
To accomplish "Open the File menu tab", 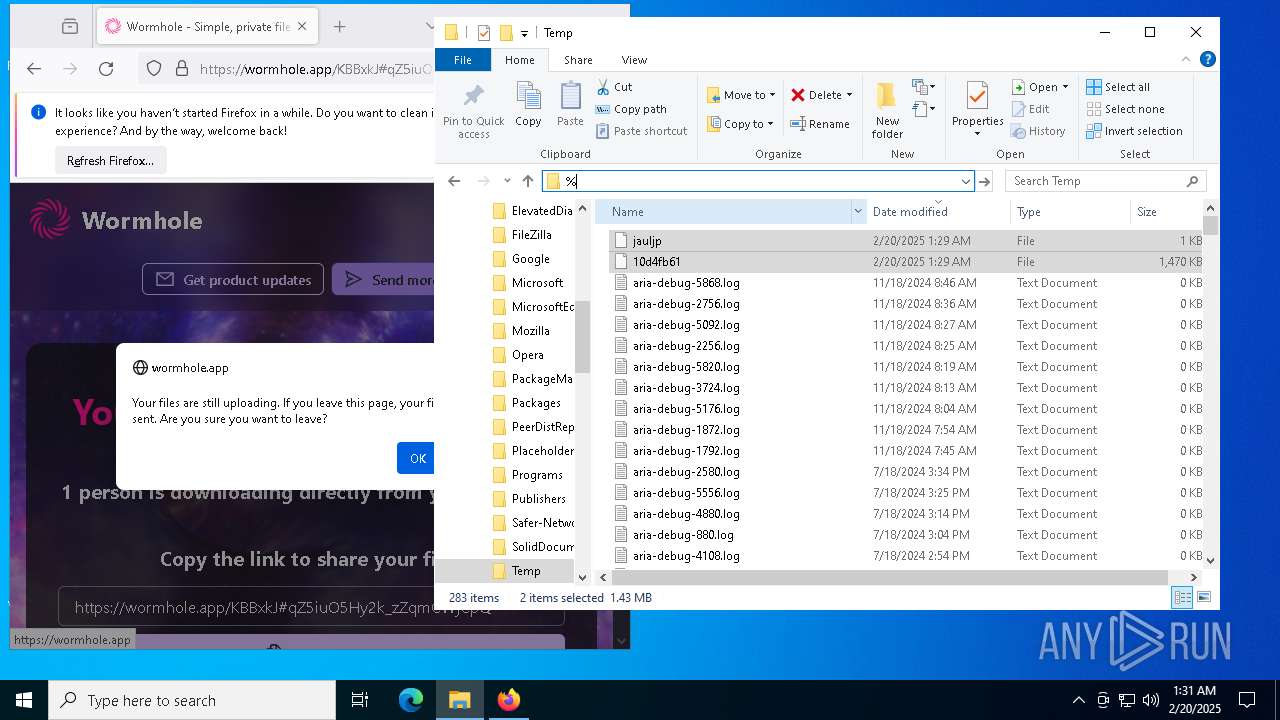I will tap(463, 60).
